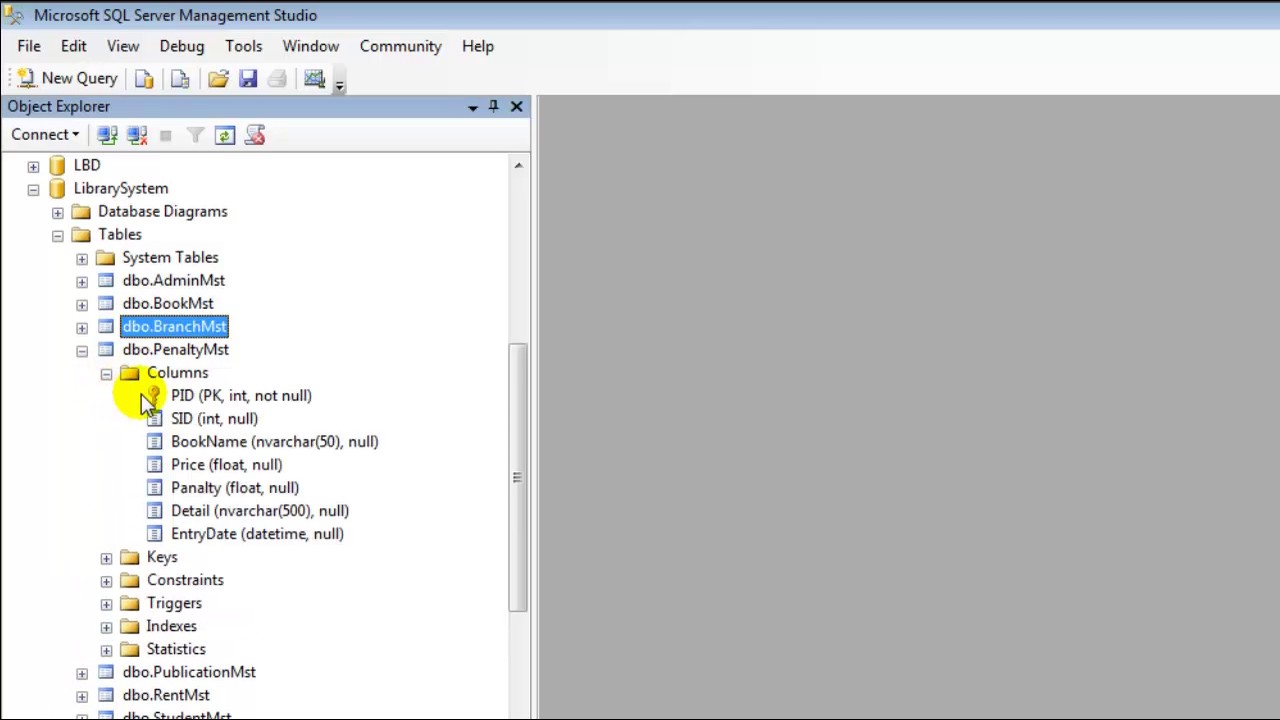Click the Object Explorer vertical scrollbar thumb
Screen dimensions: 1280x720
coord(518,477)
